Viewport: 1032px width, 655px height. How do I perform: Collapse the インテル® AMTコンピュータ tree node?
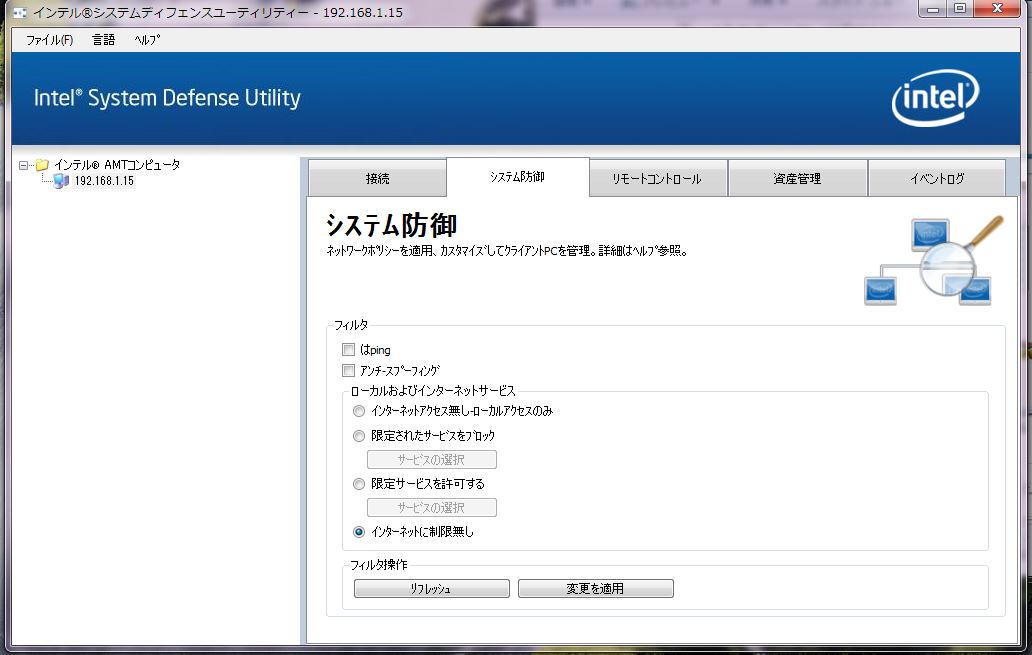click(x=24, y=165)
